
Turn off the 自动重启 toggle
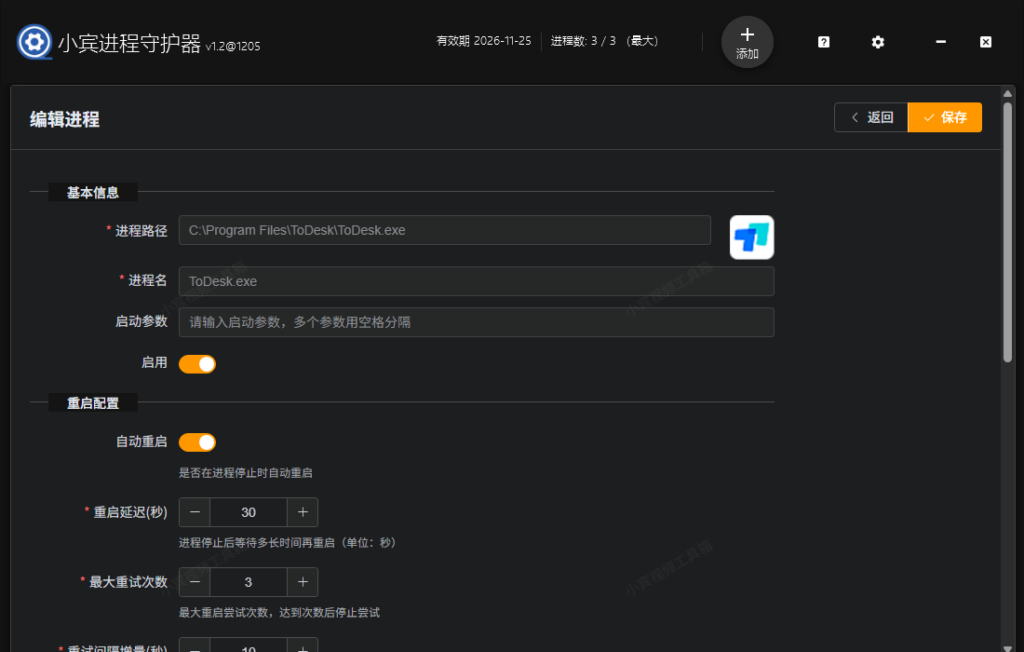(197, 442)
